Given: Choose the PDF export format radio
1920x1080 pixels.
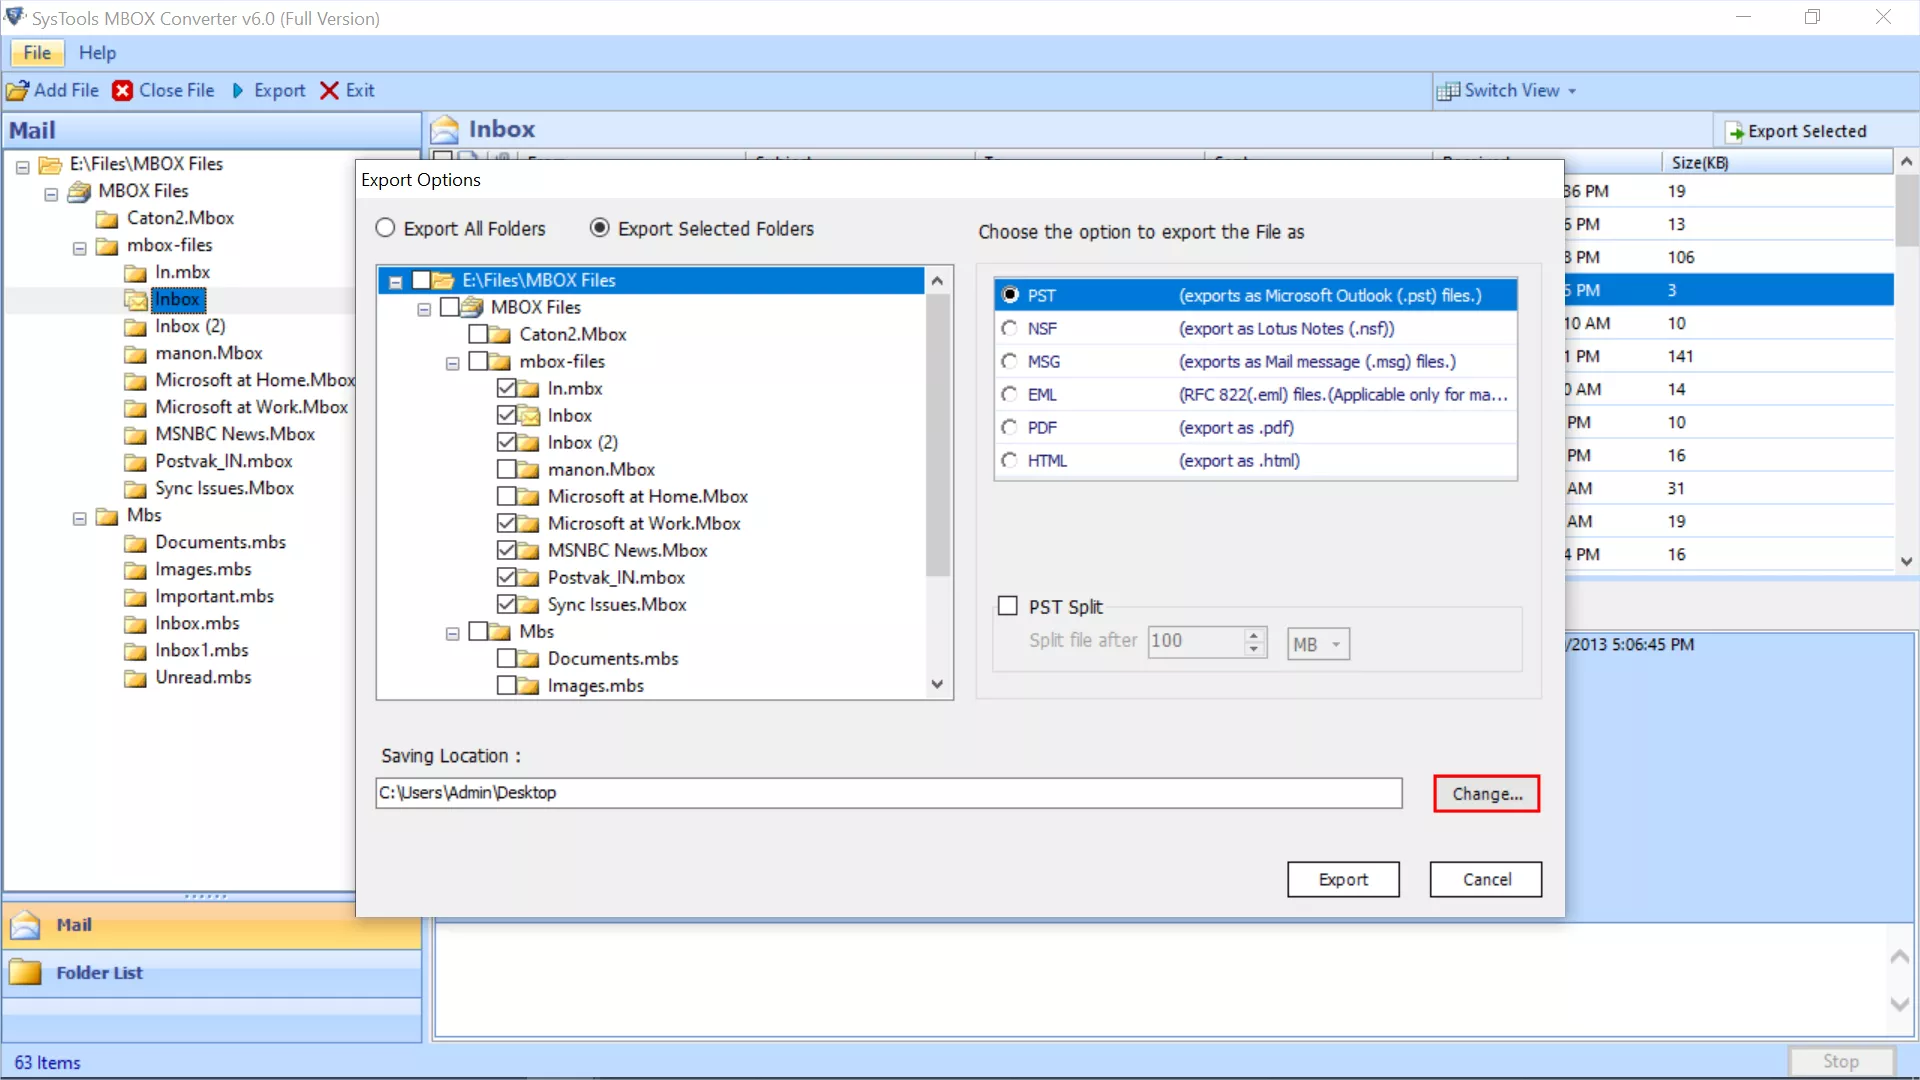Looking at the screenshot, I should pyautogui.click(x=1010, y=427).
